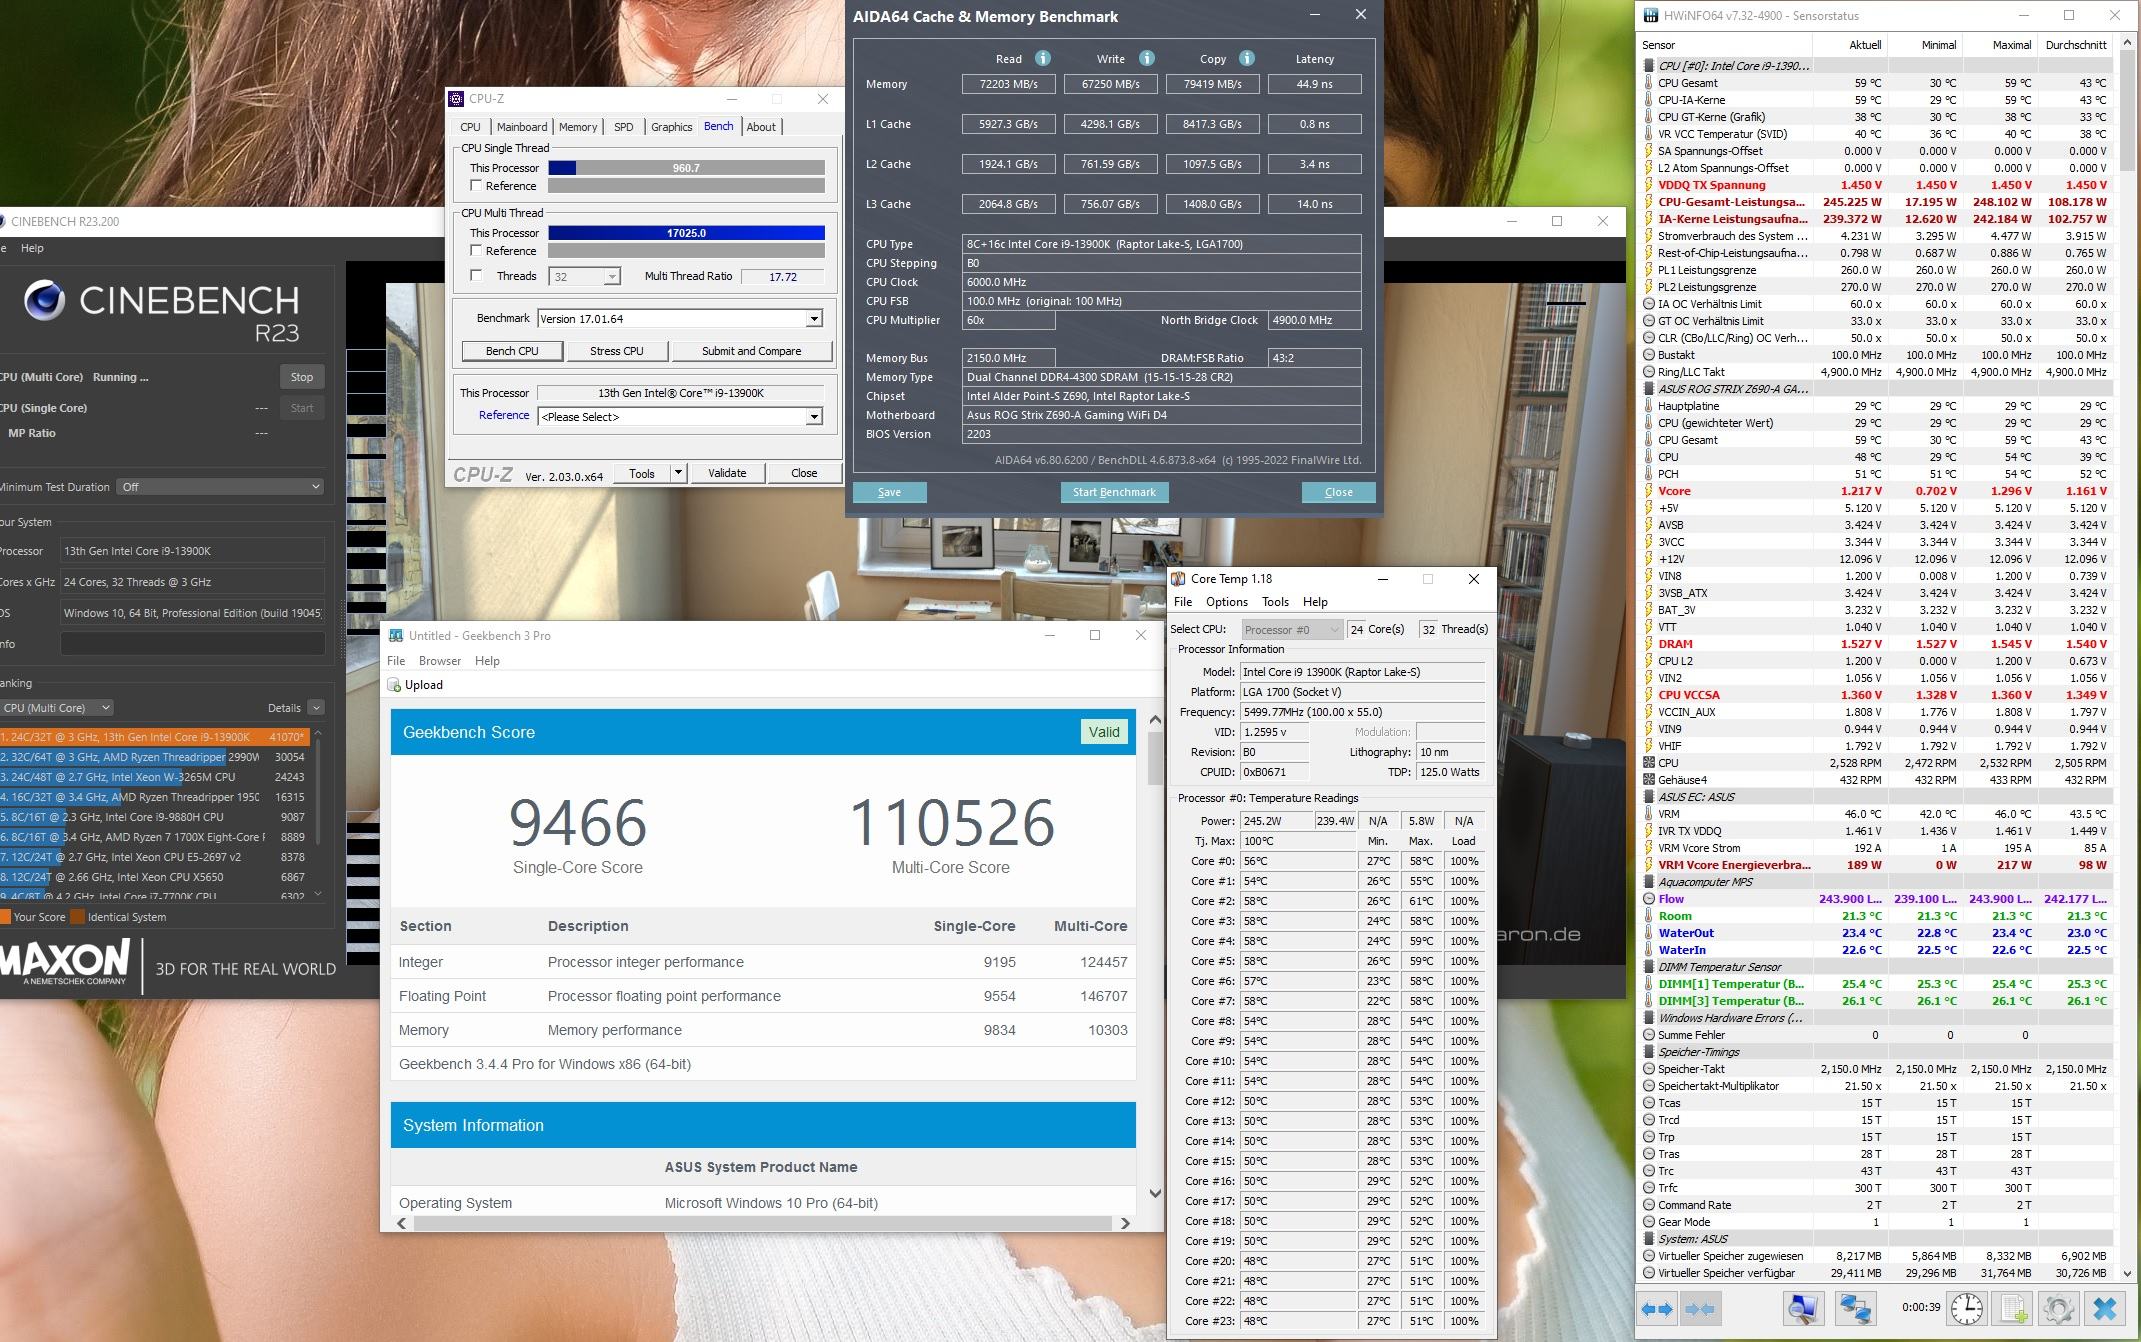Open Core Temp Options menu

coord(1226,602)
